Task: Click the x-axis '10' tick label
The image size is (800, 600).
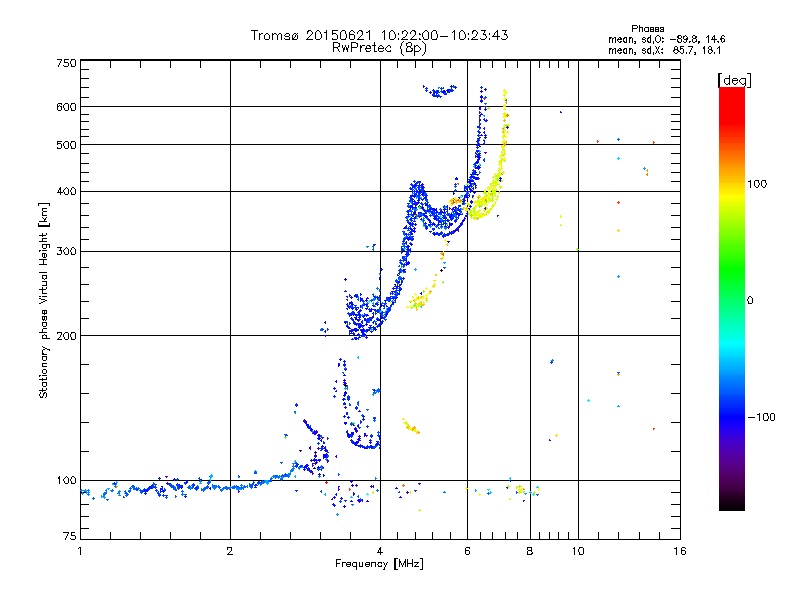Action: pos(578,551)
